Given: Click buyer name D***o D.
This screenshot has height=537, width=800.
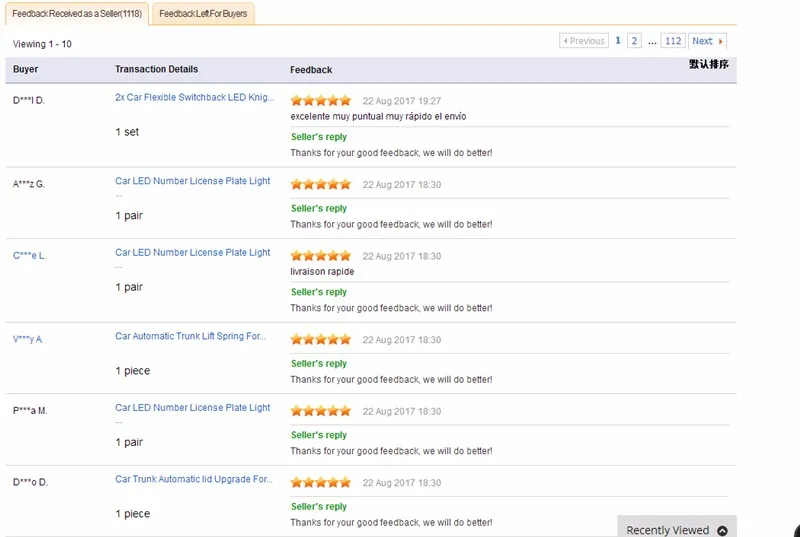Looking at the screenshot, I should 30,482.
